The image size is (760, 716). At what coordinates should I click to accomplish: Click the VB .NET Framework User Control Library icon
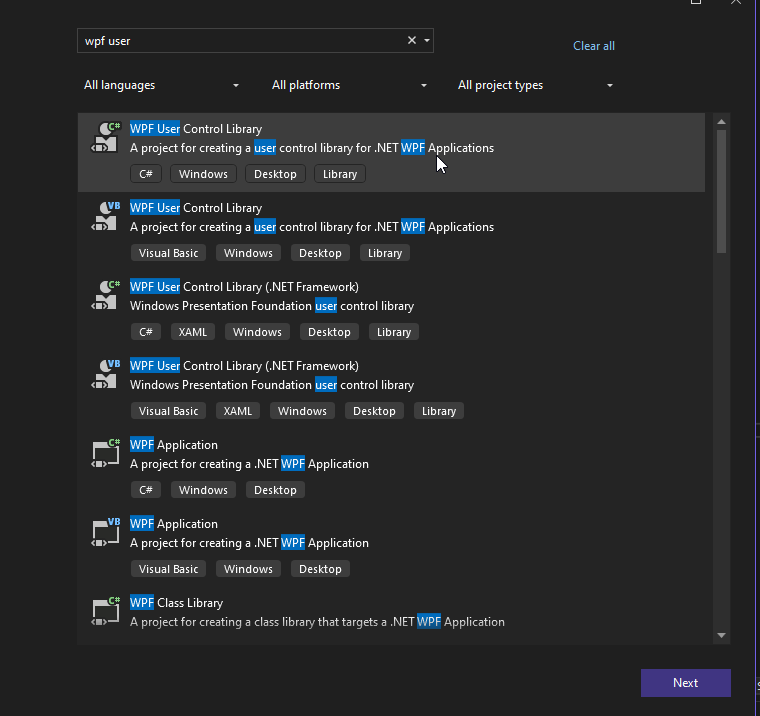click(106, 375)
